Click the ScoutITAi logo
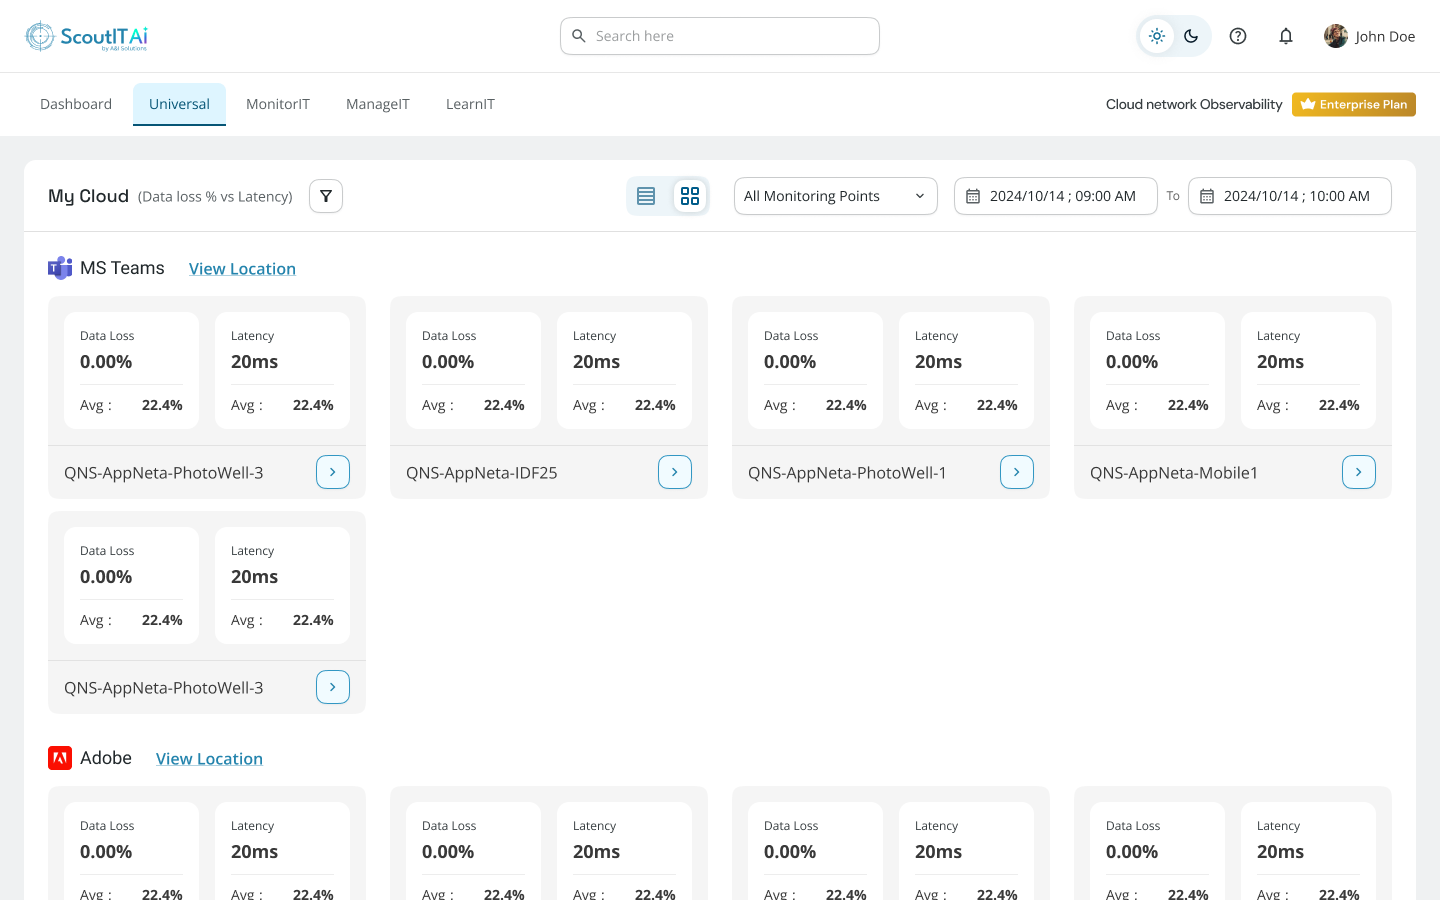The width and height of the screenshot is (1440, 900). 87,35
